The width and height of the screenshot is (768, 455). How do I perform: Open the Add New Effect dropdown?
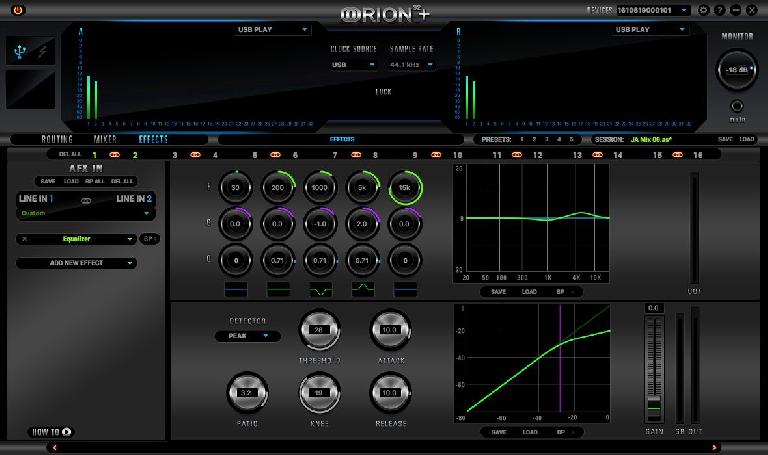tap(76, 263)
